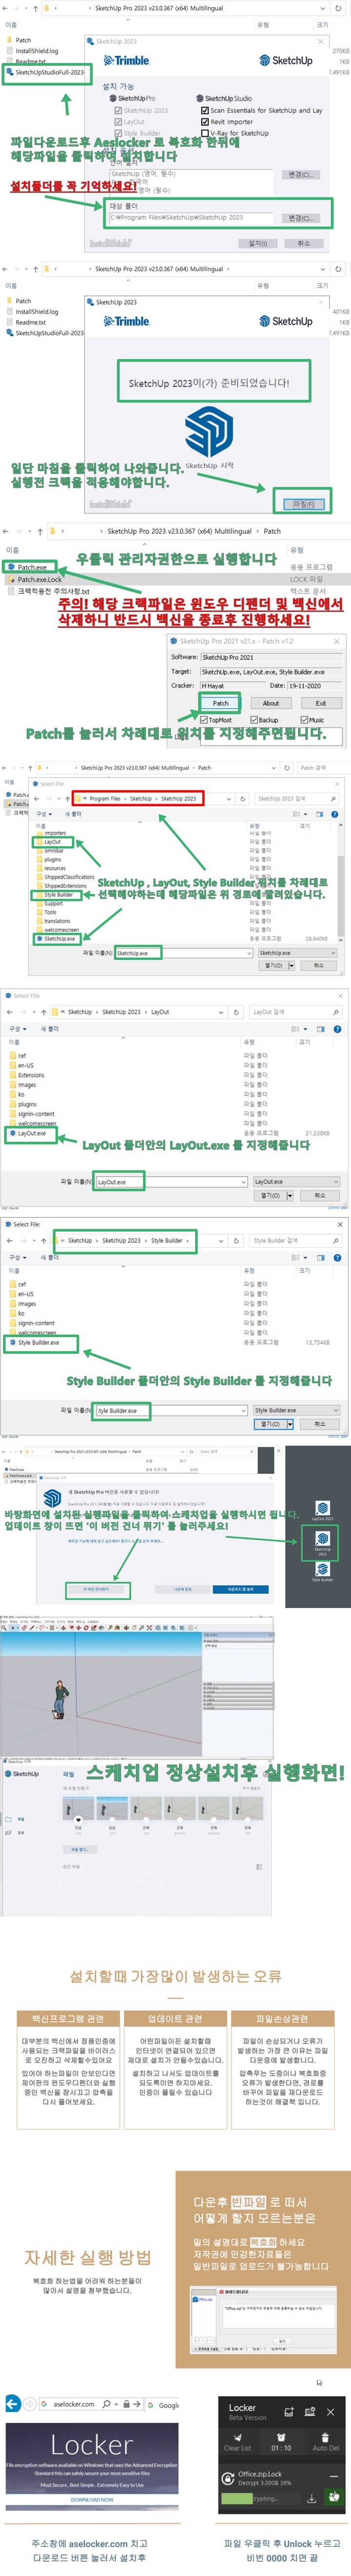The height and width of the screenshot is (2576, 351).
Task: Open LayOut 2023 desktop shortcut
Action: [x=322, y=1511]
